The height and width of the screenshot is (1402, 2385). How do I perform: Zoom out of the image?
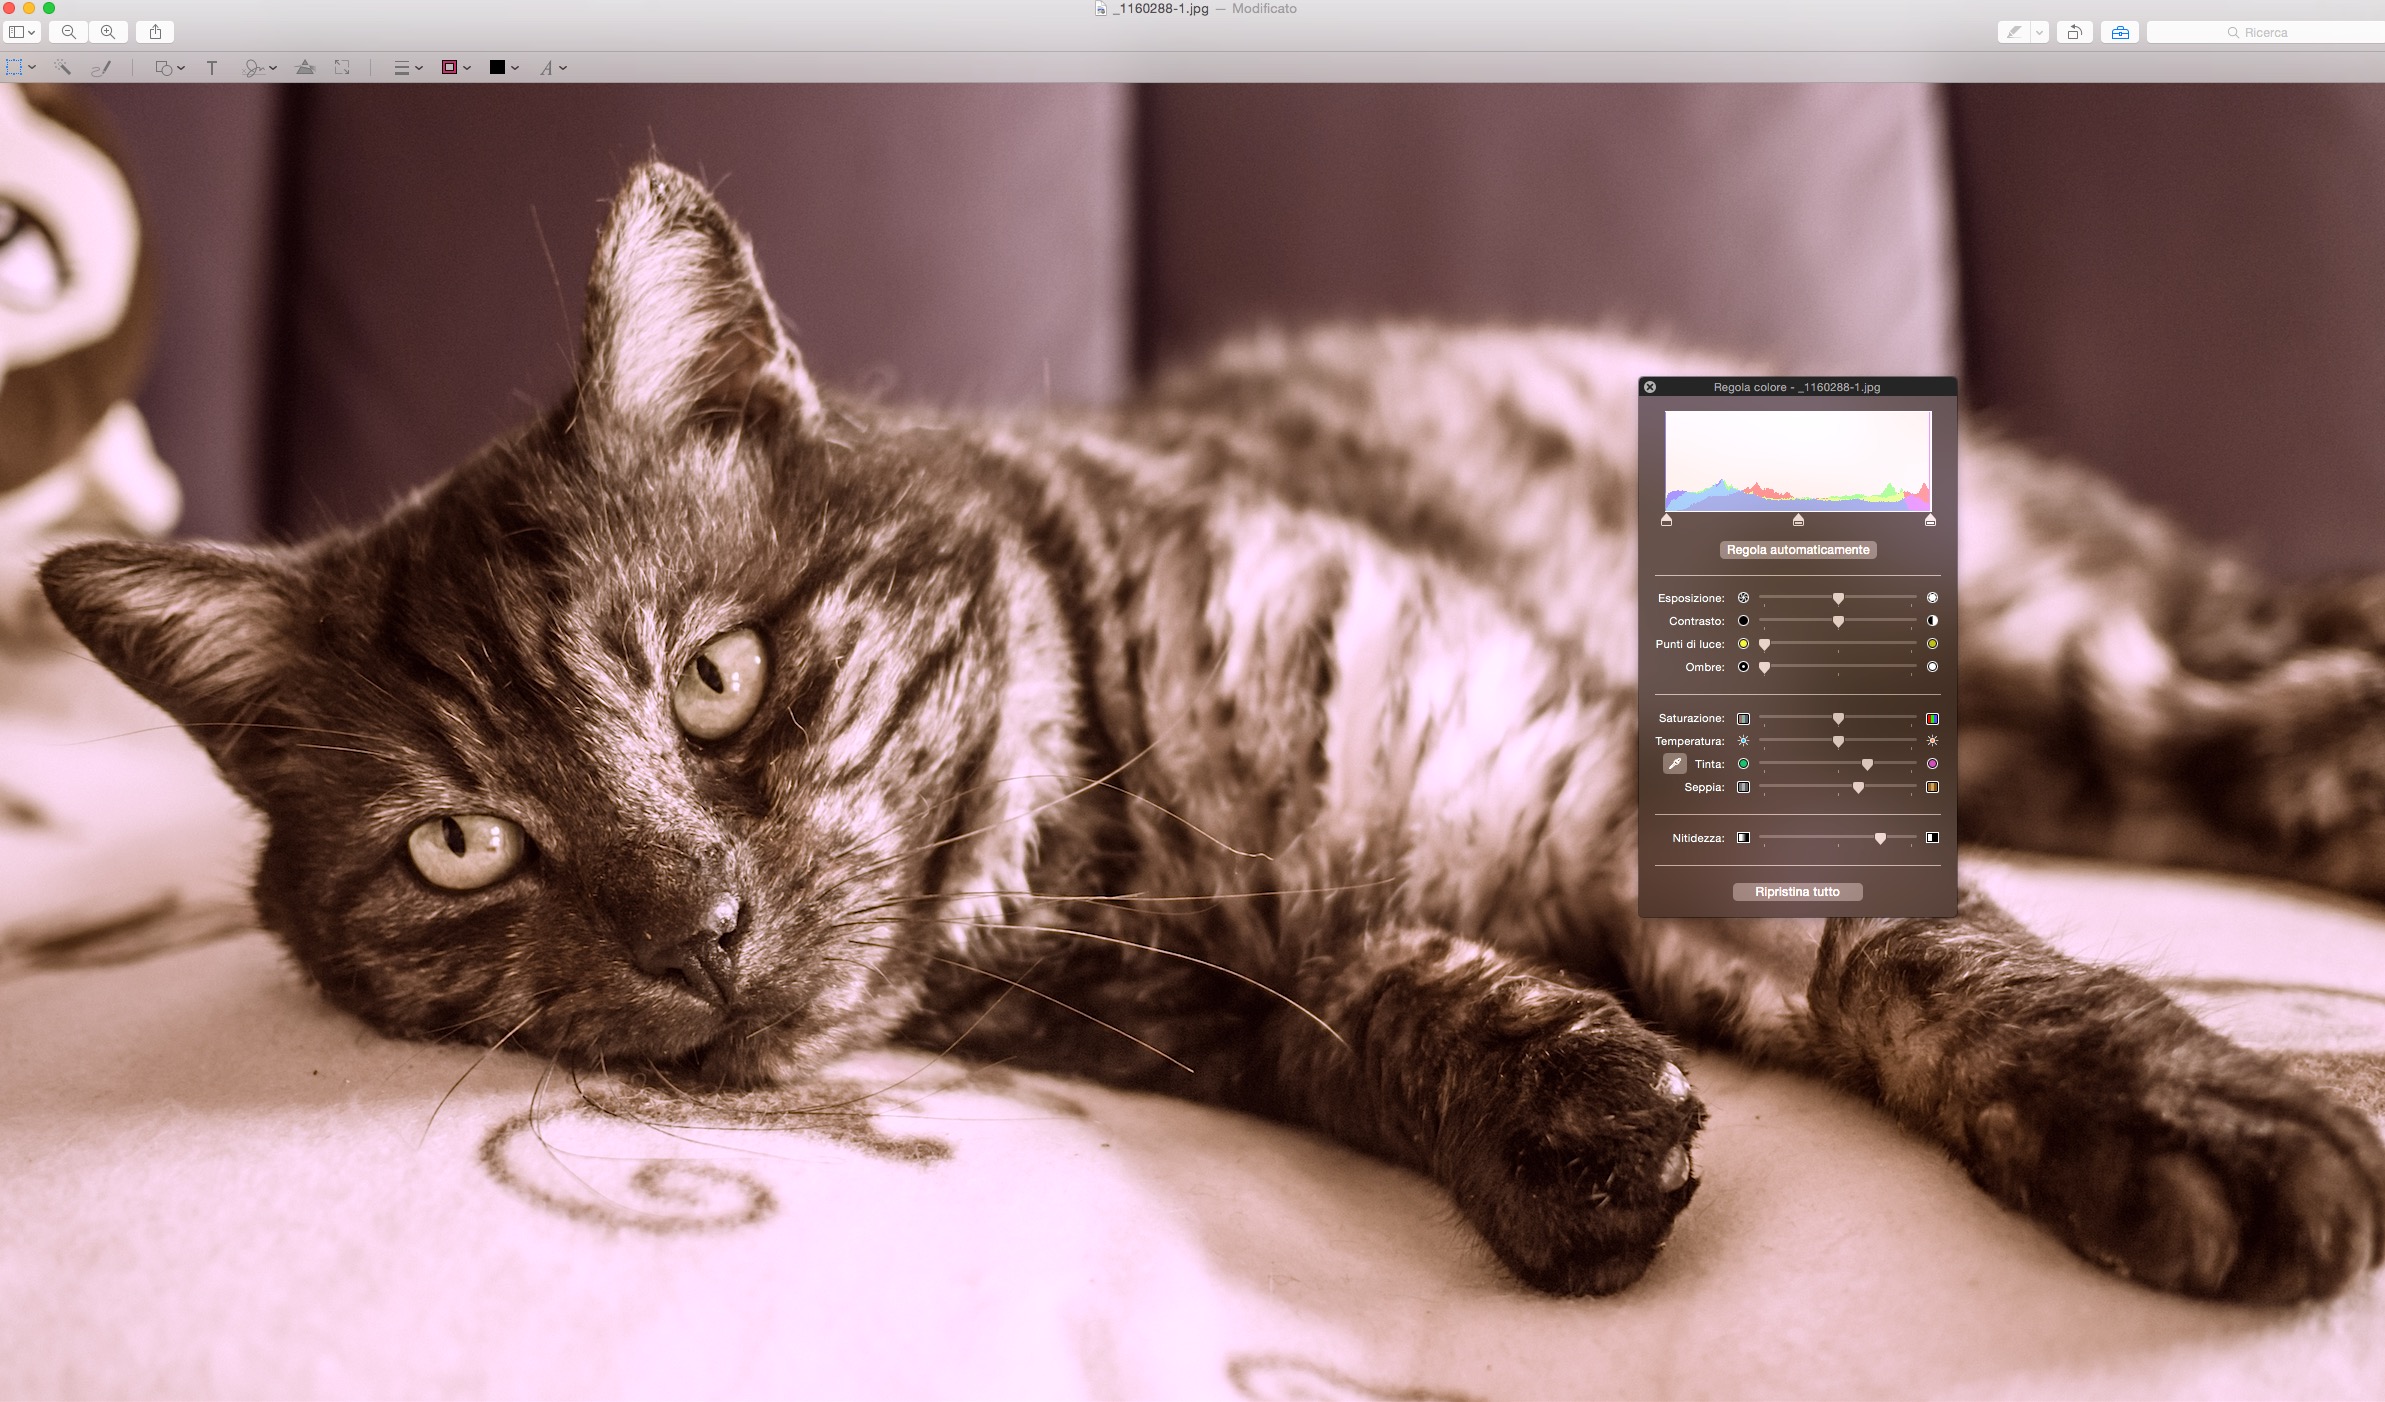pyautogui.click(x=69, y=32)
